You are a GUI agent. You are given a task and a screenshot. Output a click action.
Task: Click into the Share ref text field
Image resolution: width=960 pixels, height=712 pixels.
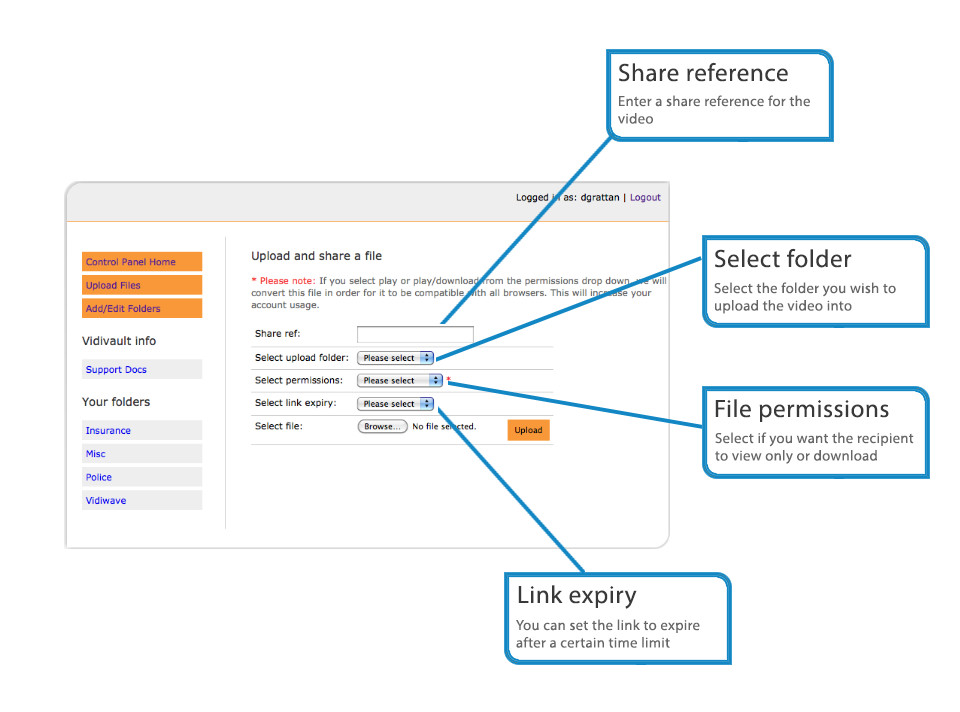point(415,334)
